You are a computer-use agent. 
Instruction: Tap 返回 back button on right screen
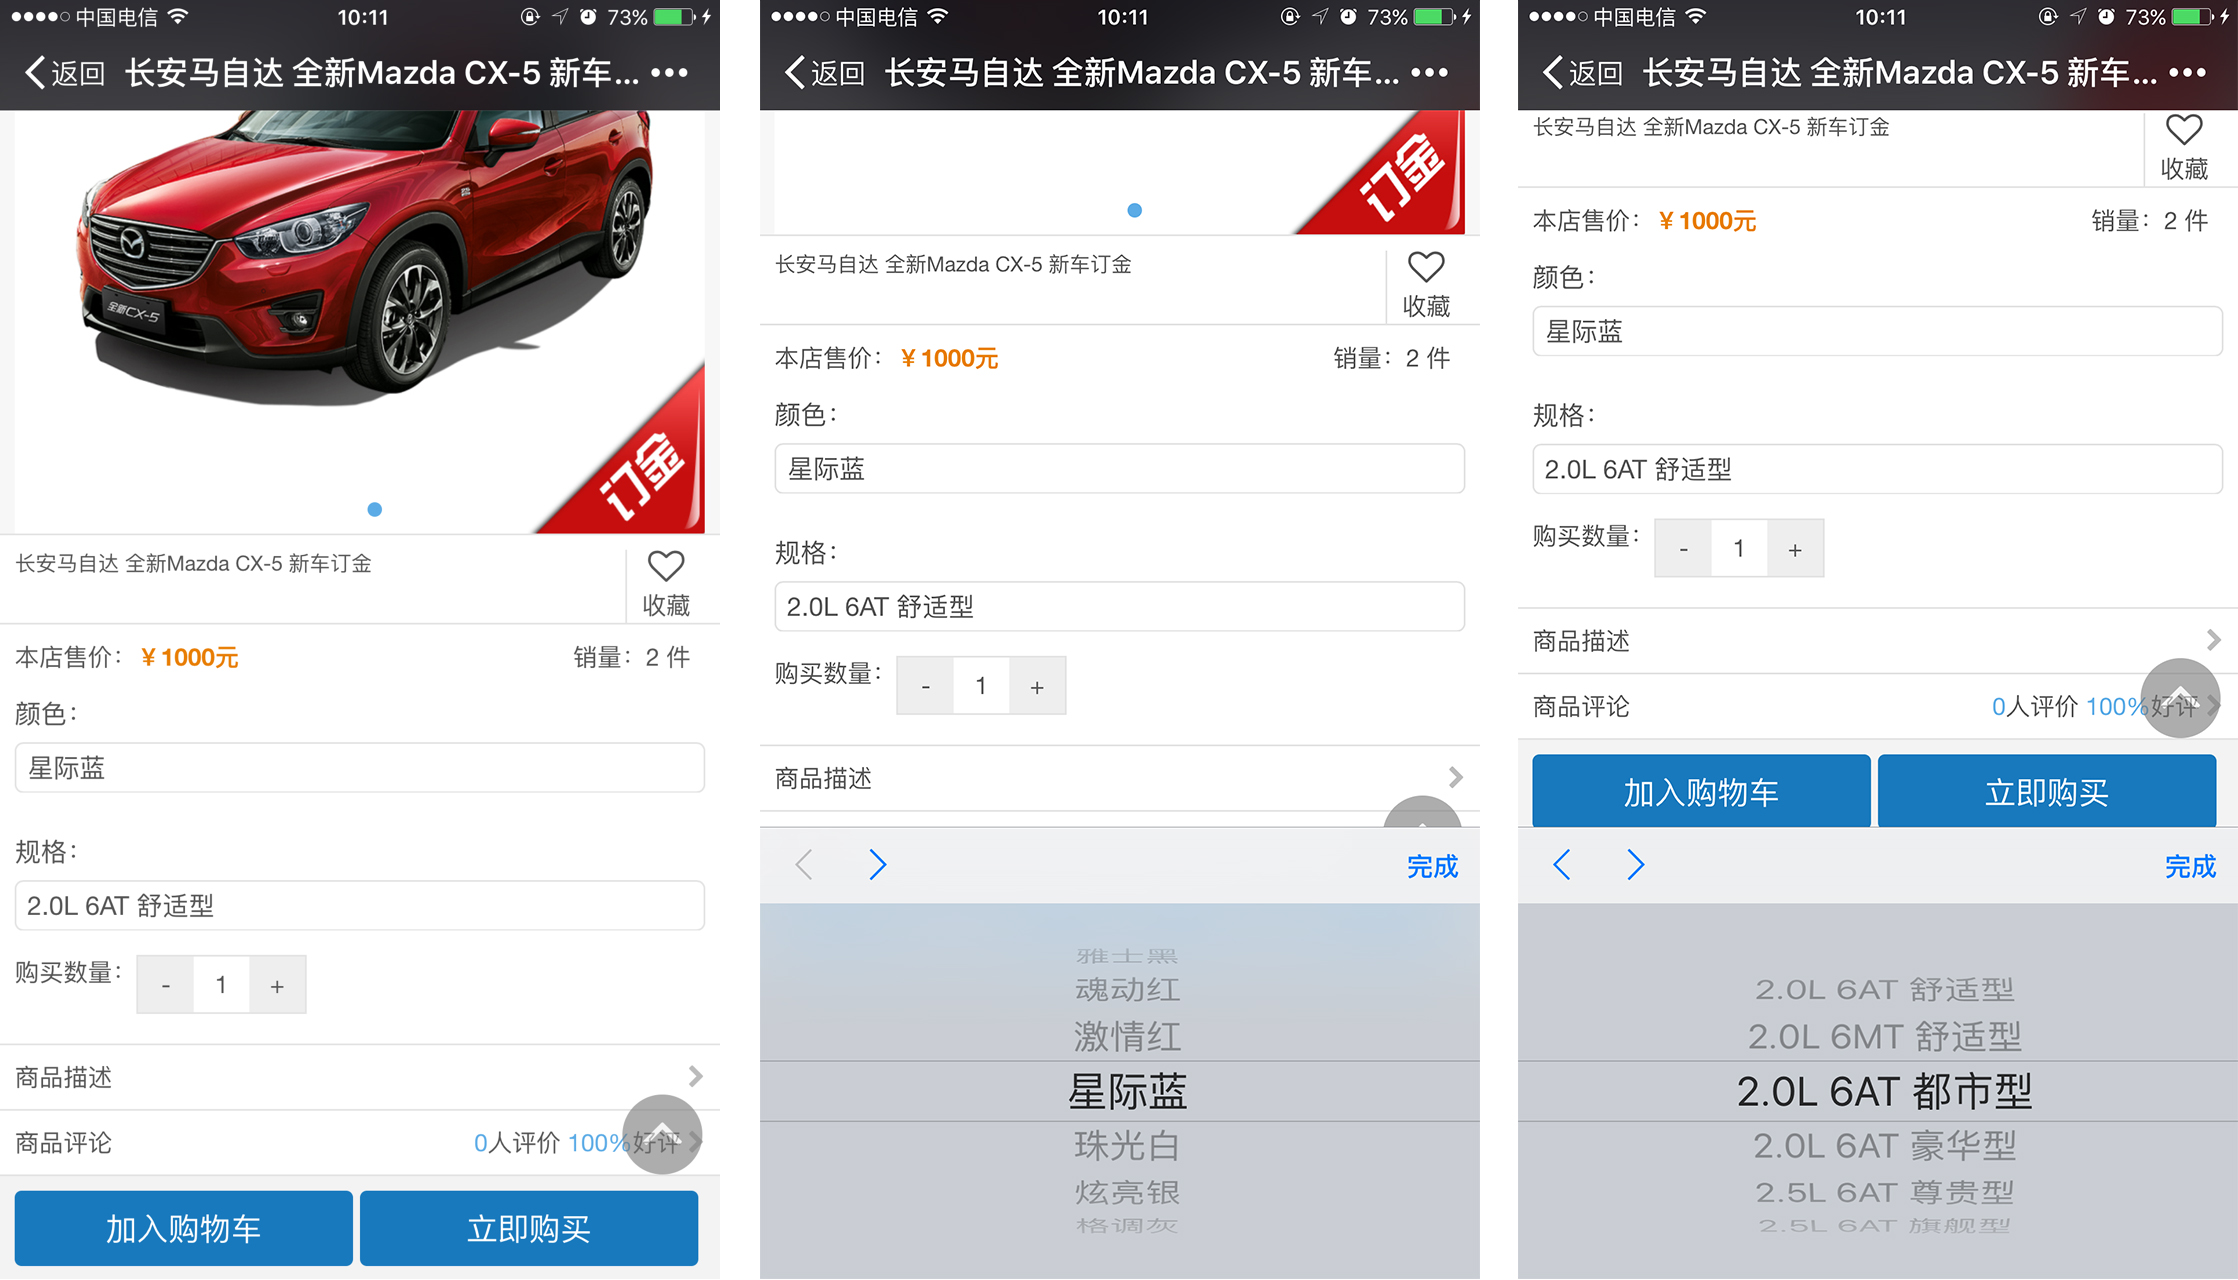1582,73
